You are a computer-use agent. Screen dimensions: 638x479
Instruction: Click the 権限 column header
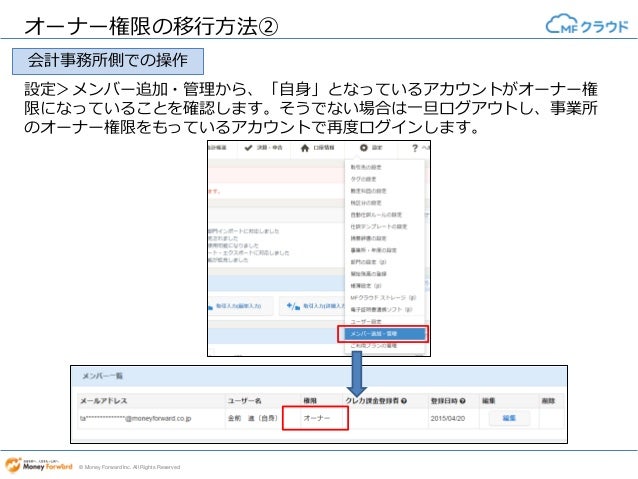(x=310, y=401)
